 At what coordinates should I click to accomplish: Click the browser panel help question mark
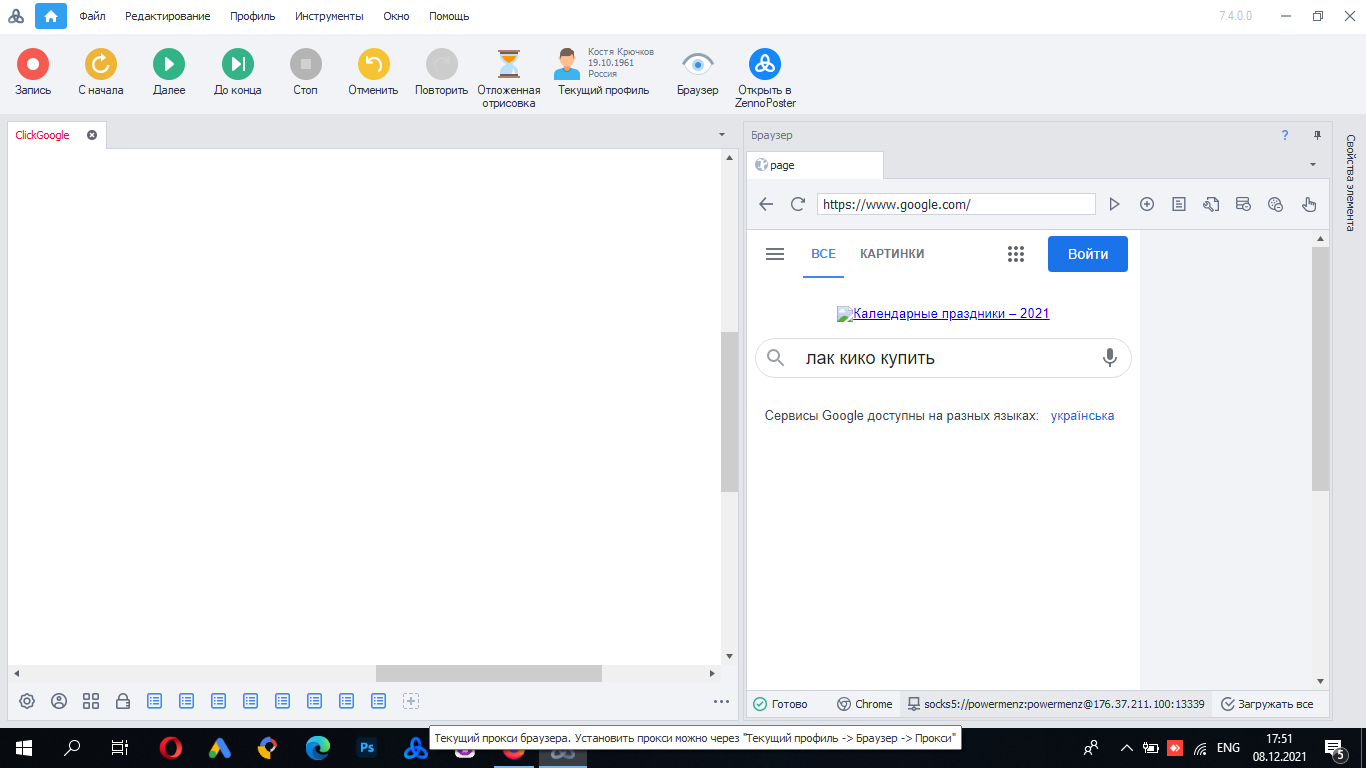click(1285, 135)
